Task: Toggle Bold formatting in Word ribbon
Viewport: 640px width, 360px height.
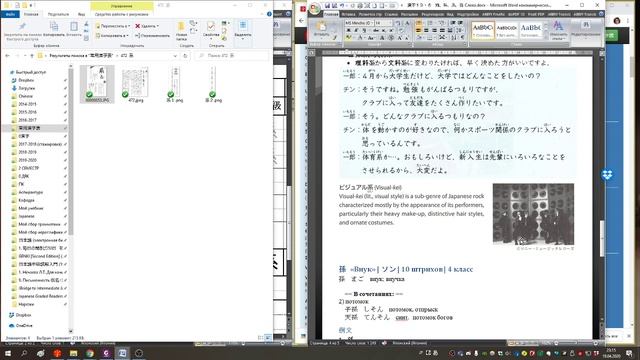Action: 349,30
